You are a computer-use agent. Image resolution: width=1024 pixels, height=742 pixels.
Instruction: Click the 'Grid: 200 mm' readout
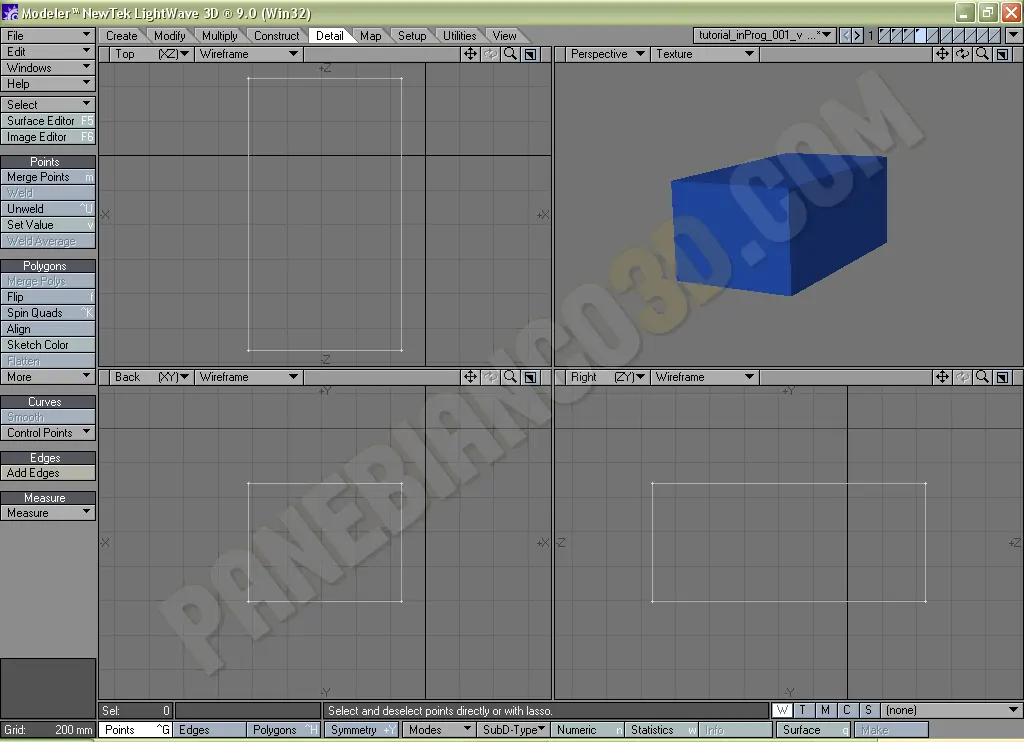(x=48, y=730)
